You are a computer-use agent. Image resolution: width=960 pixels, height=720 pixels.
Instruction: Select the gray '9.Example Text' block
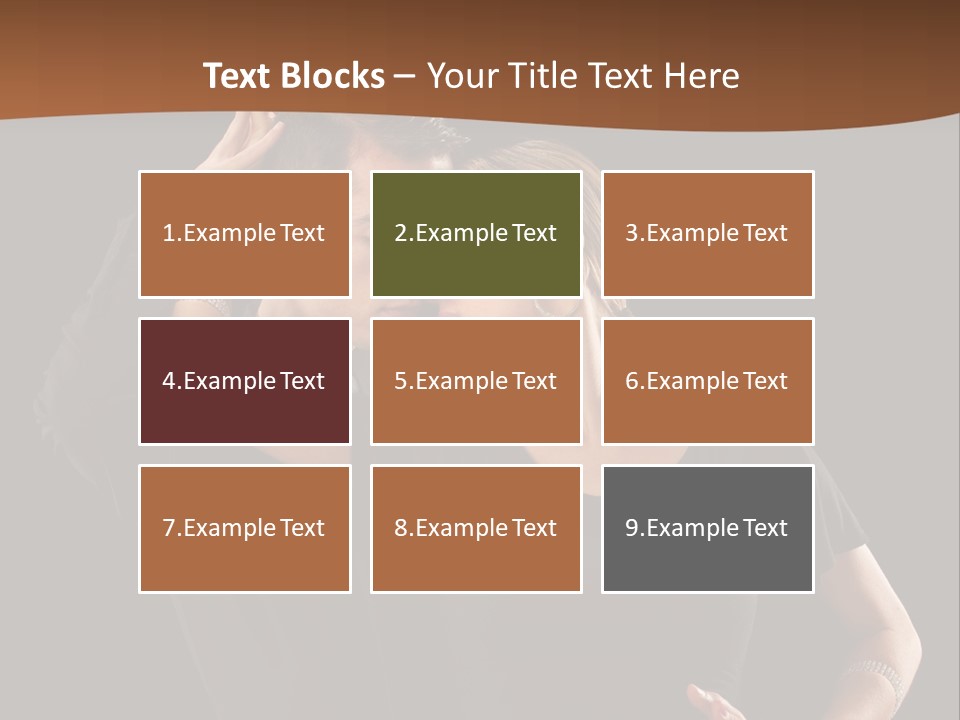708,529
